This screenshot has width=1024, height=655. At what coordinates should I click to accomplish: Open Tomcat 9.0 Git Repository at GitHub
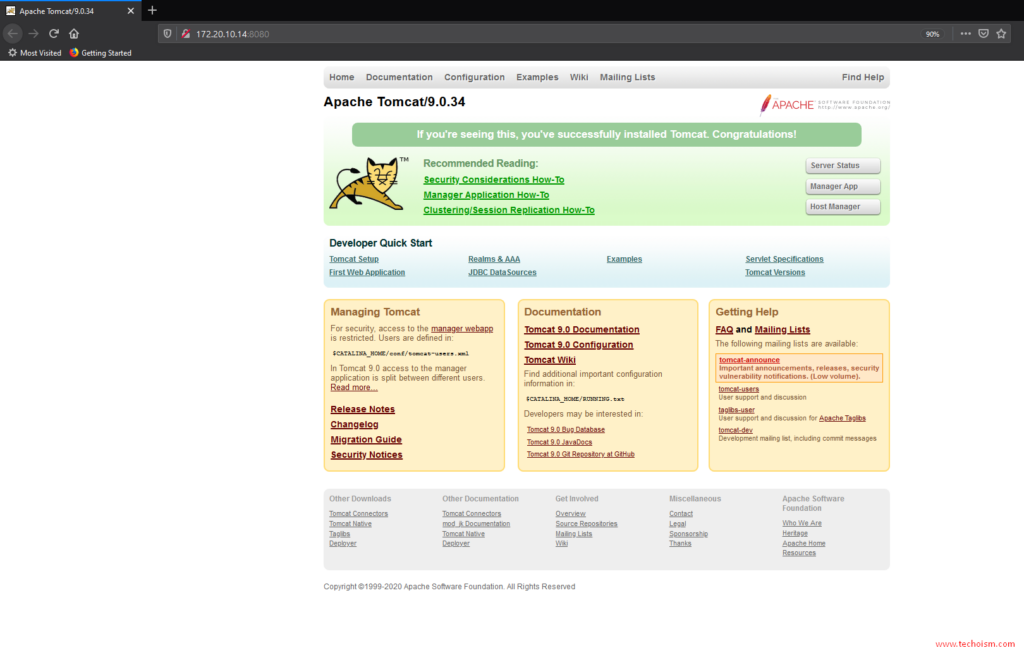point(581,454)
